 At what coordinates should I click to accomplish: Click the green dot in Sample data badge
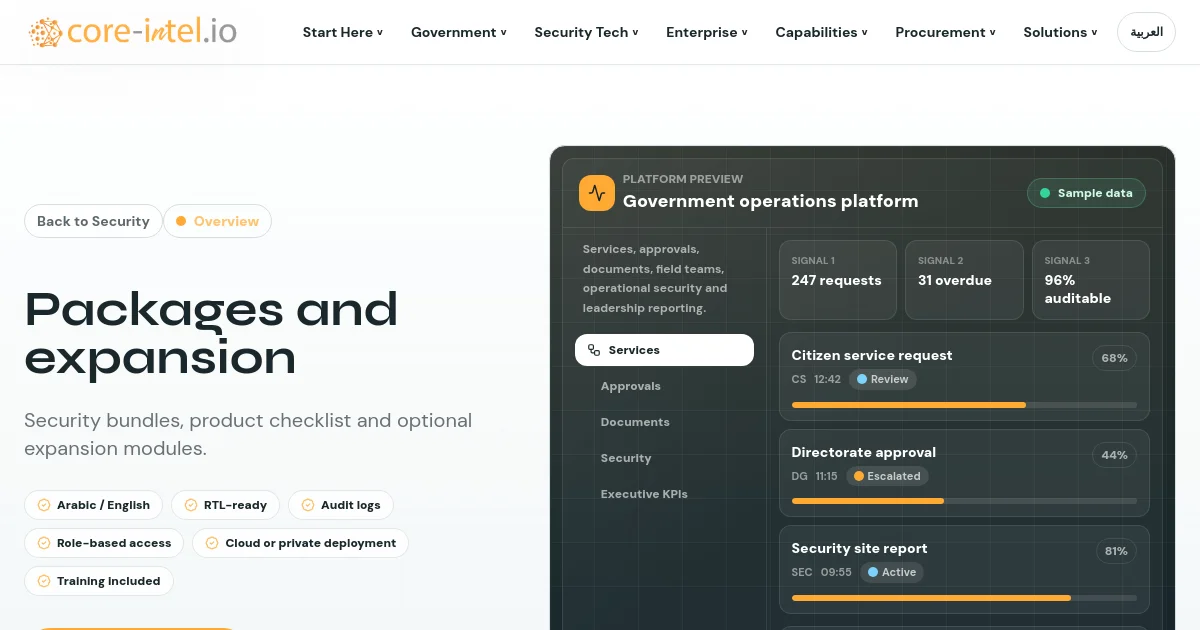(1045, 193)
